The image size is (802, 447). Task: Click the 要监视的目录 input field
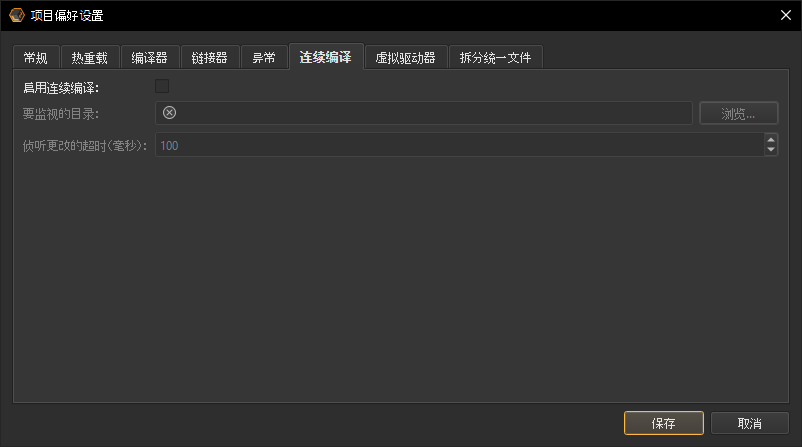(x=424, y=113)
